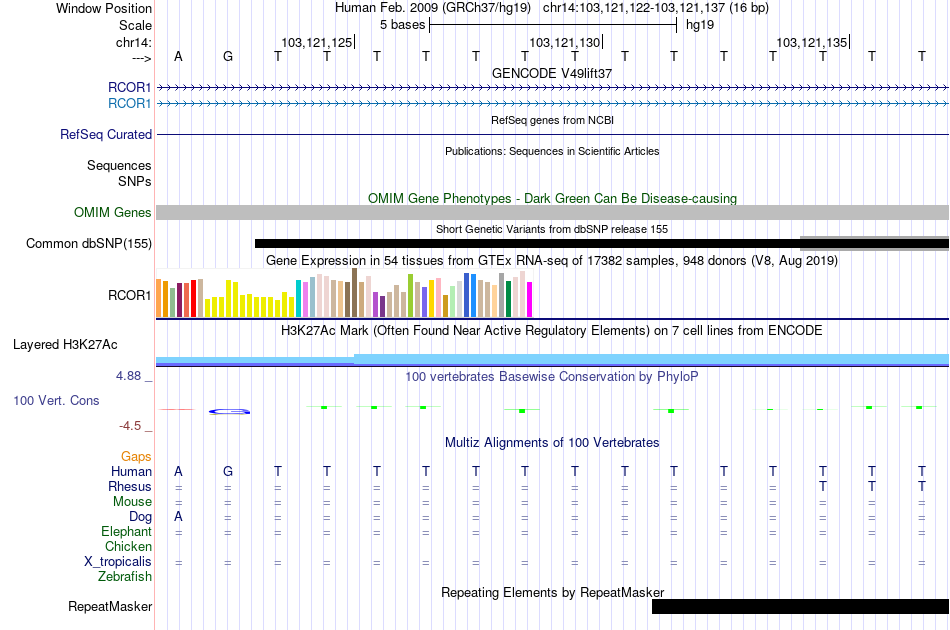The height and width of the screenshot is (630, 950).
Task: Click position marker 103,121,135 on the ruler
Action: click(x=811, y=42)
